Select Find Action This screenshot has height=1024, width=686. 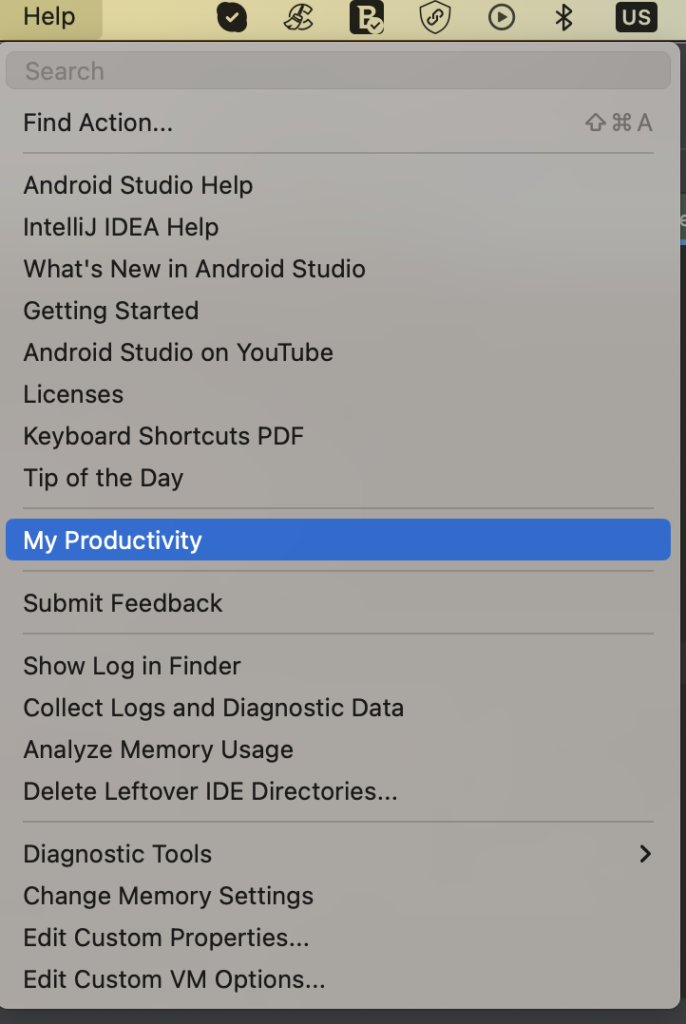pos(97,122)
